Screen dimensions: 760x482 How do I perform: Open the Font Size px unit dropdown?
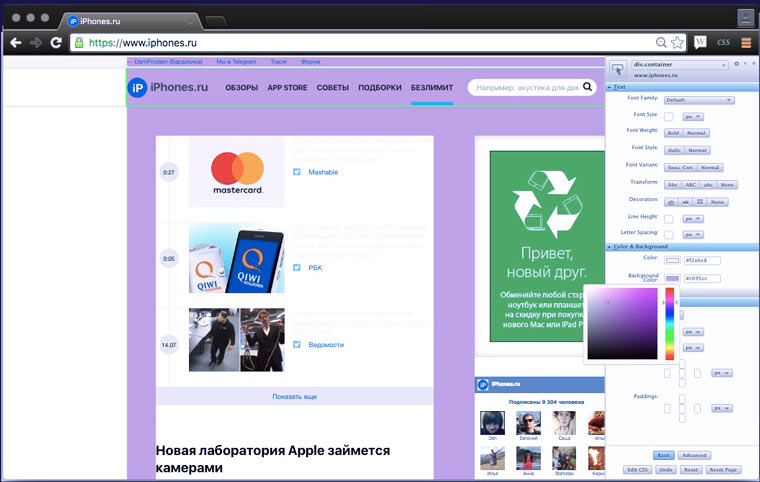click(x=693, y=117)
